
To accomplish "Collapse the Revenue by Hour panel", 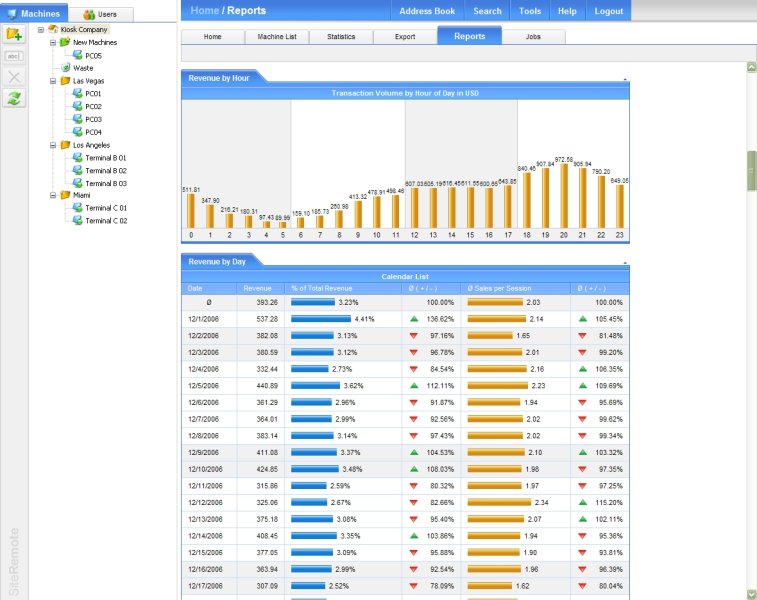I will [x=625, y=77].
